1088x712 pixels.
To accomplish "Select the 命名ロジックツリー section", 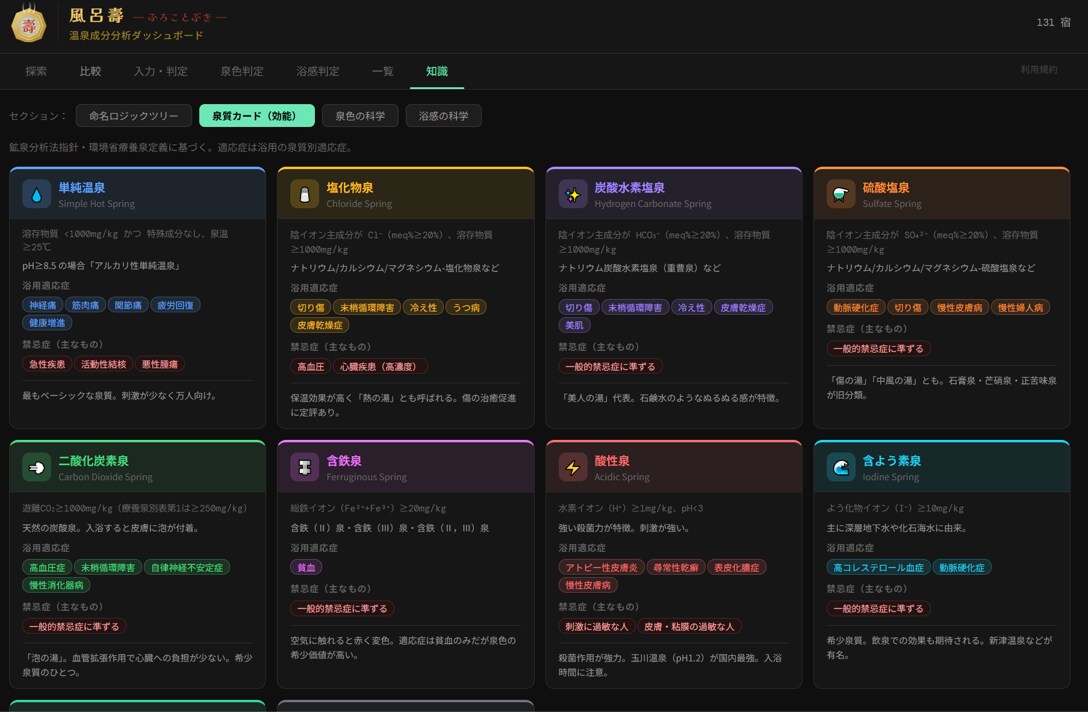I will point(133,116).
